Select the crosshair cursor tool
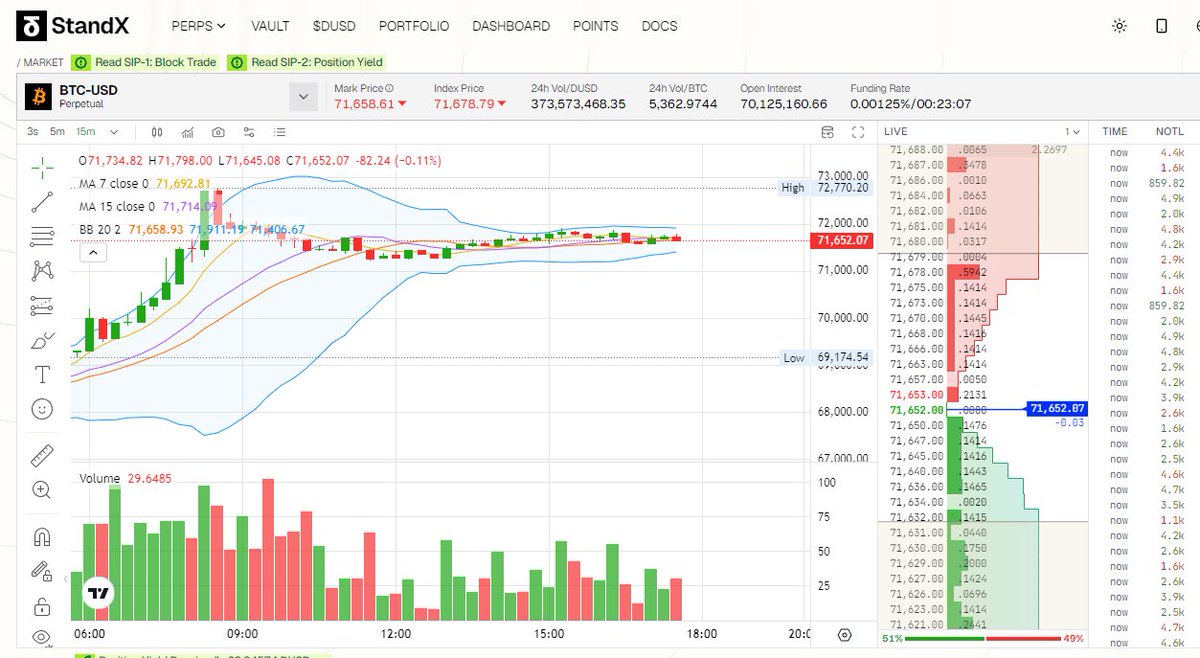 (42, 167)
